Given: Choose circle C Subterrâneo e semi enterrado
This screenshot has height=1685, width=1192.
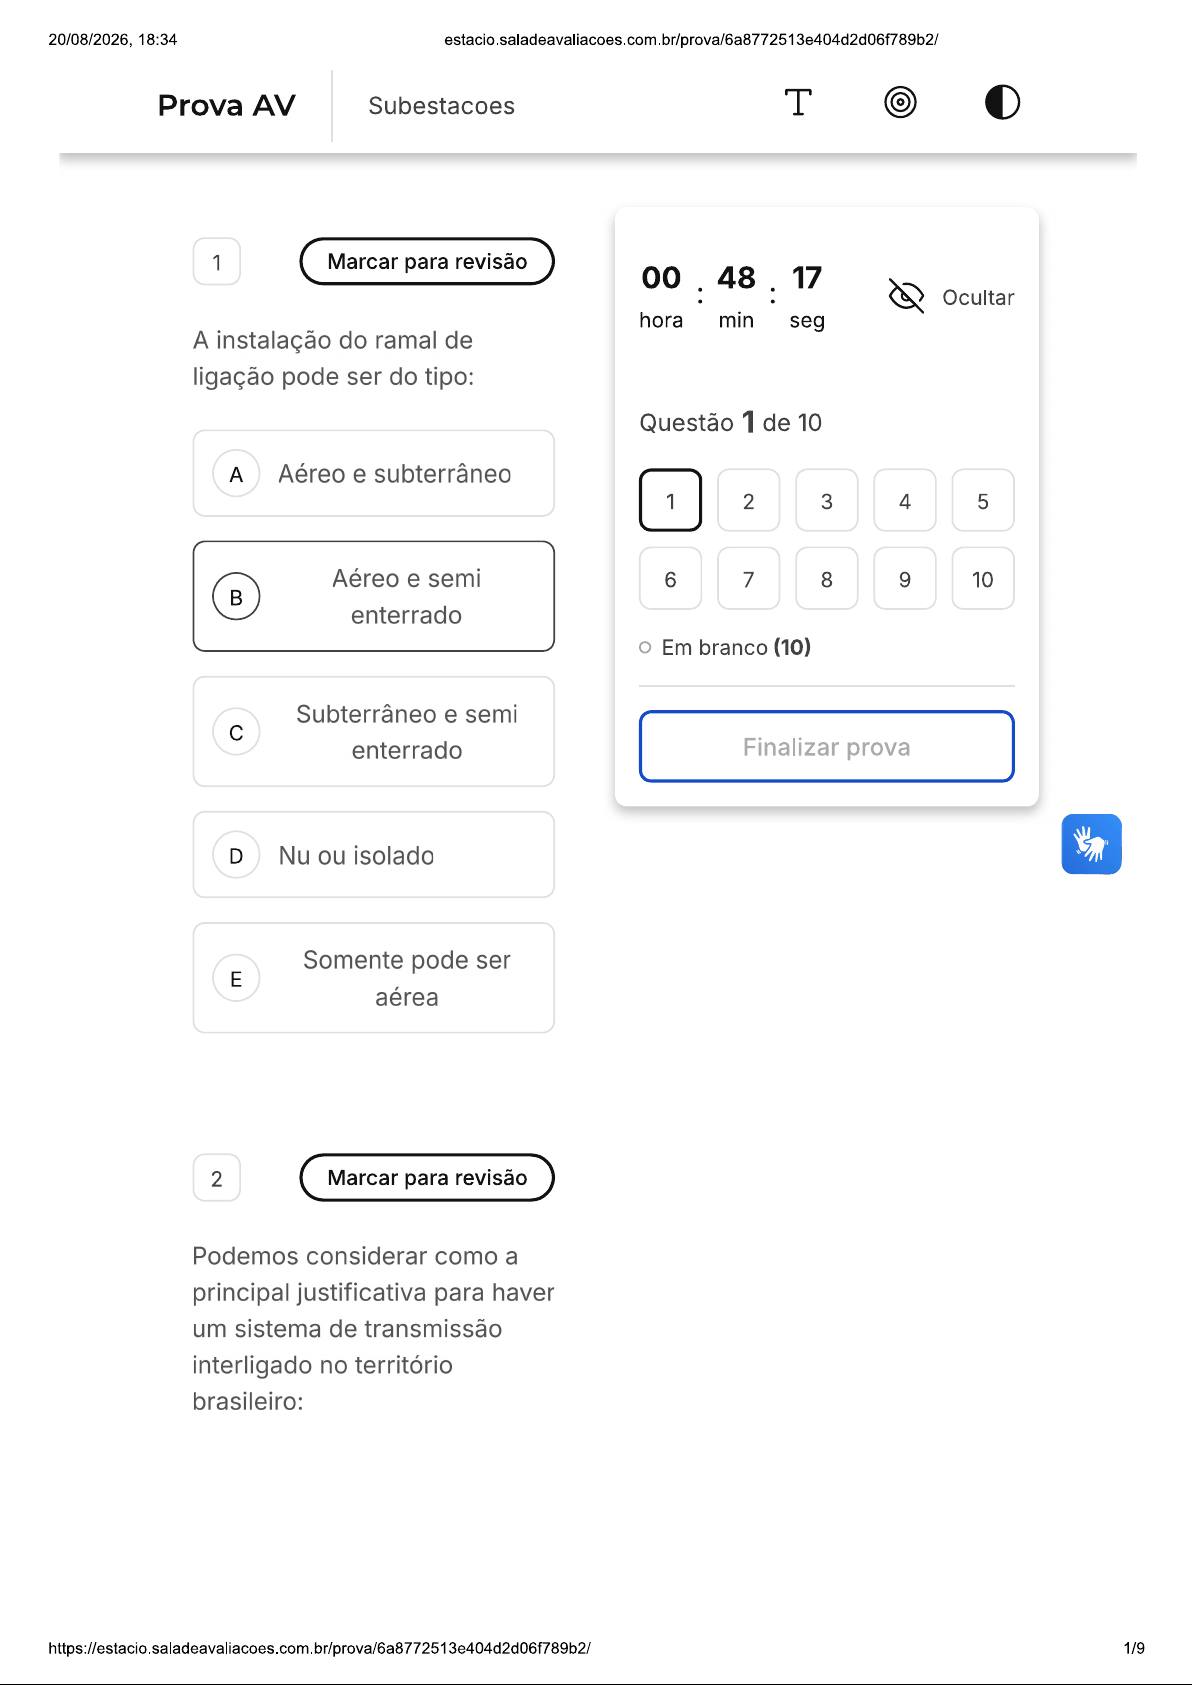Looking at the screenshot, I should pyautogui.click(x=236, y=732).
